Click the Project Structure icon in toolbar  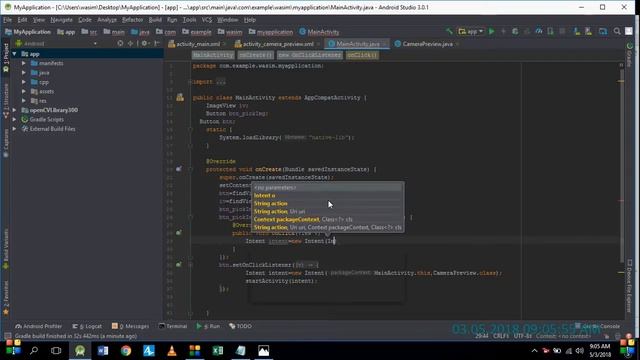click(603, 31)
